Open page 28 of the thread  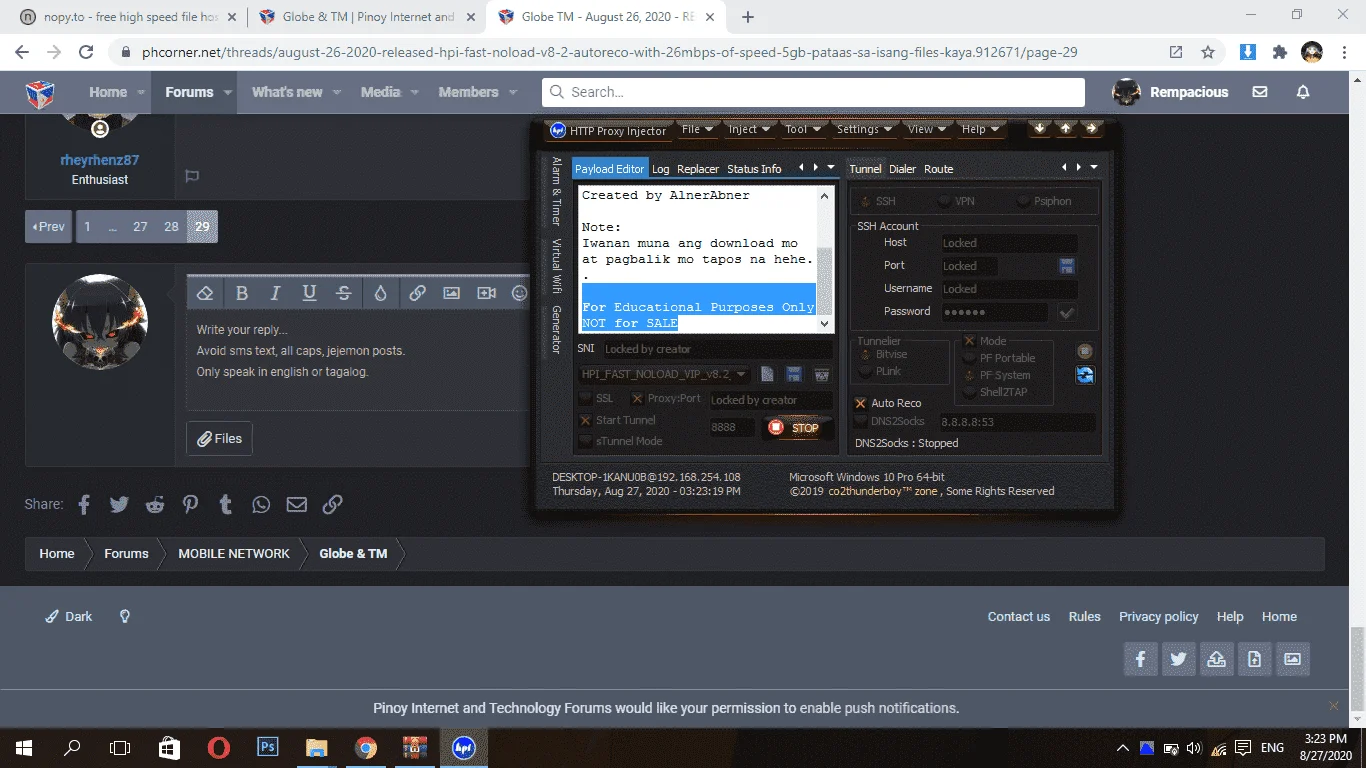point(171,227)
